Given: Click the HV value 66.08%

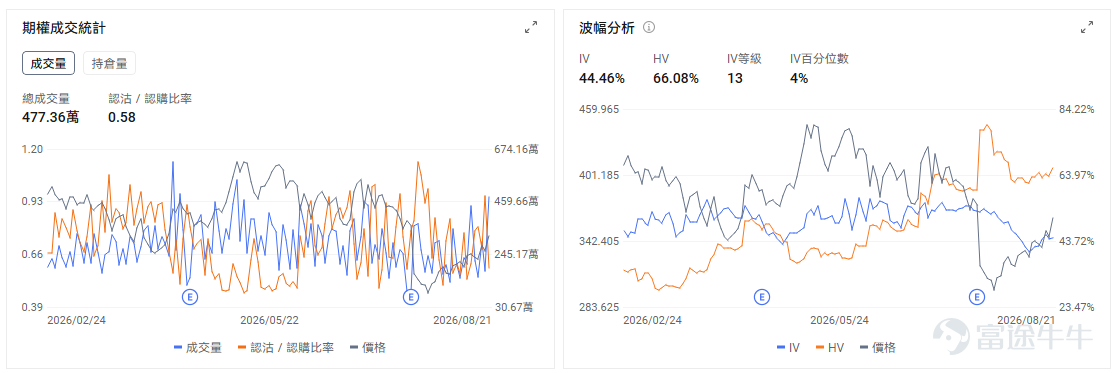Looking at the screenshot, I should point(676,78).
